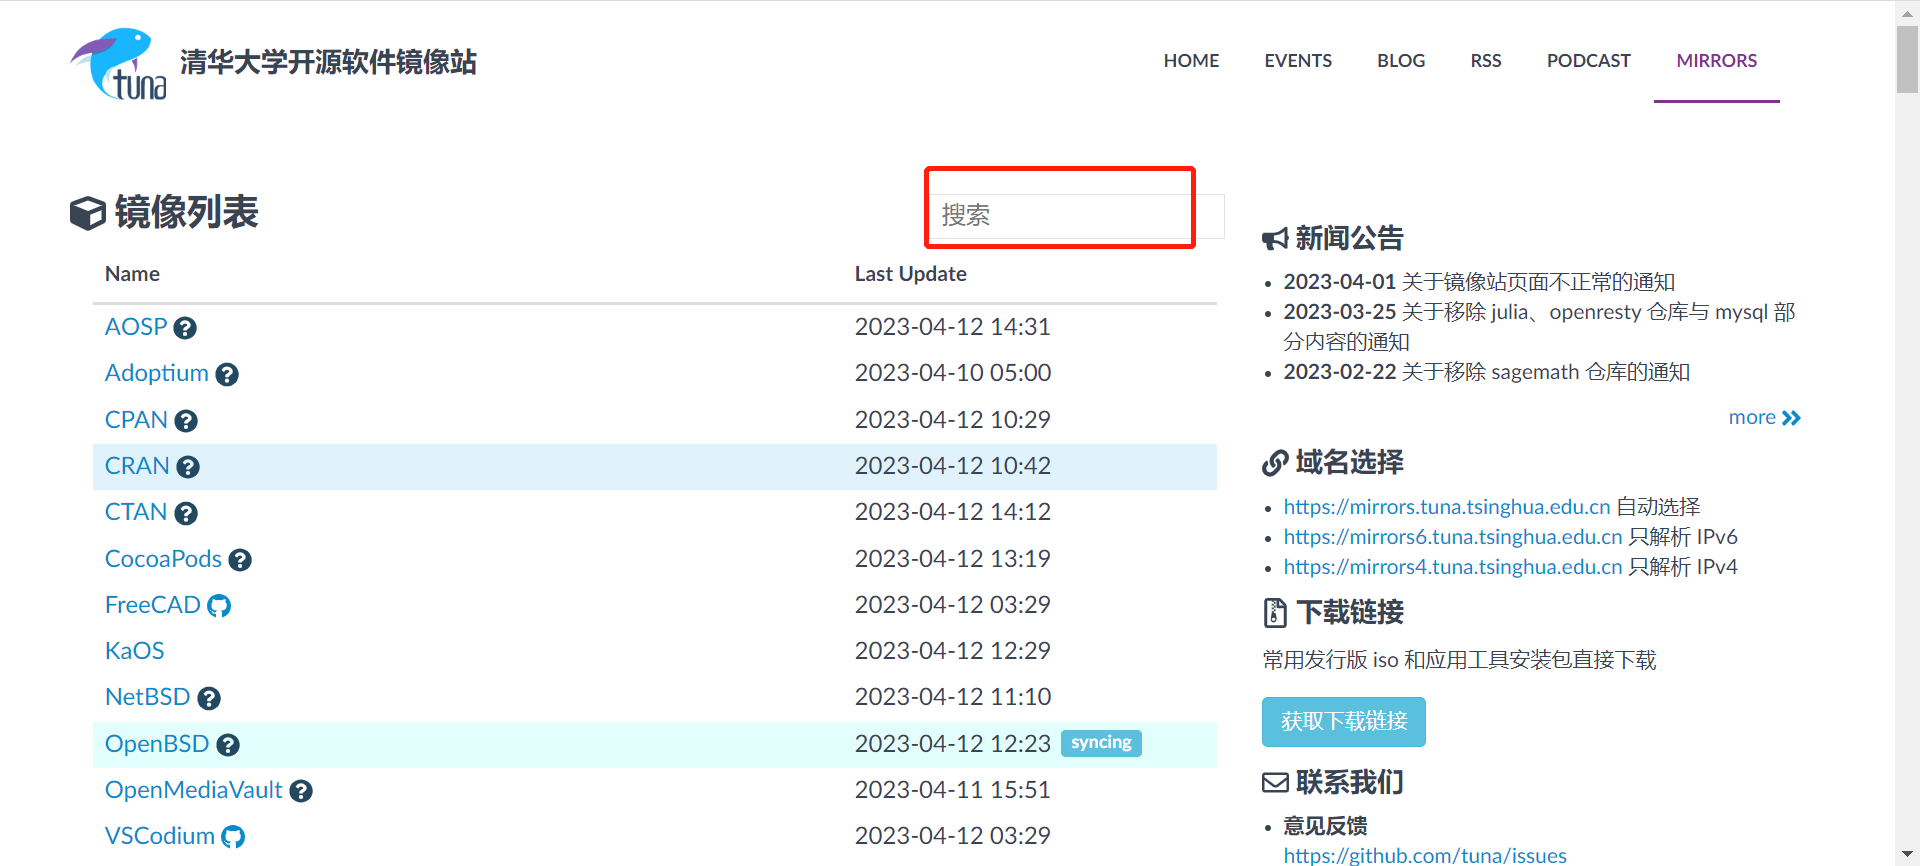Open the help icon next to CPAN

[186, 421]
